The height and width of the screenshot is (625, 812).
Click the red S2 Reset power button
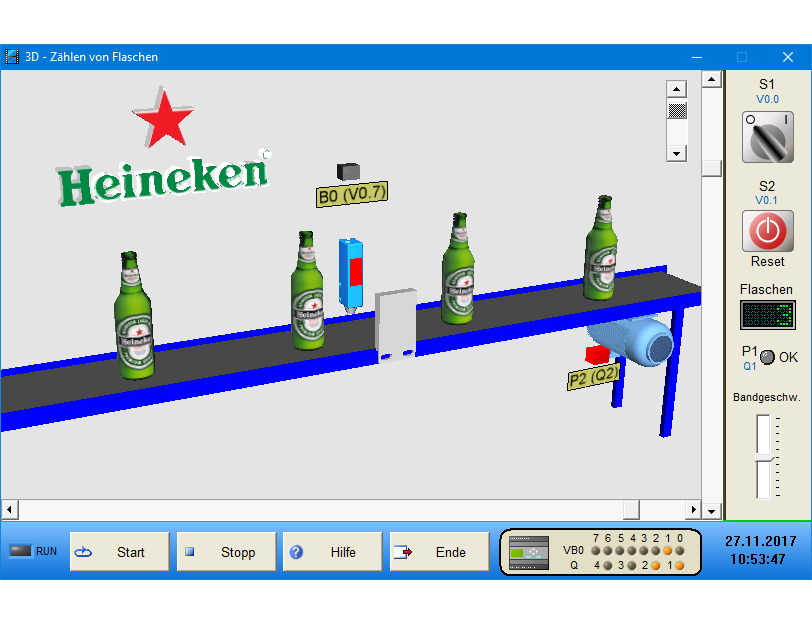(767, 231)
